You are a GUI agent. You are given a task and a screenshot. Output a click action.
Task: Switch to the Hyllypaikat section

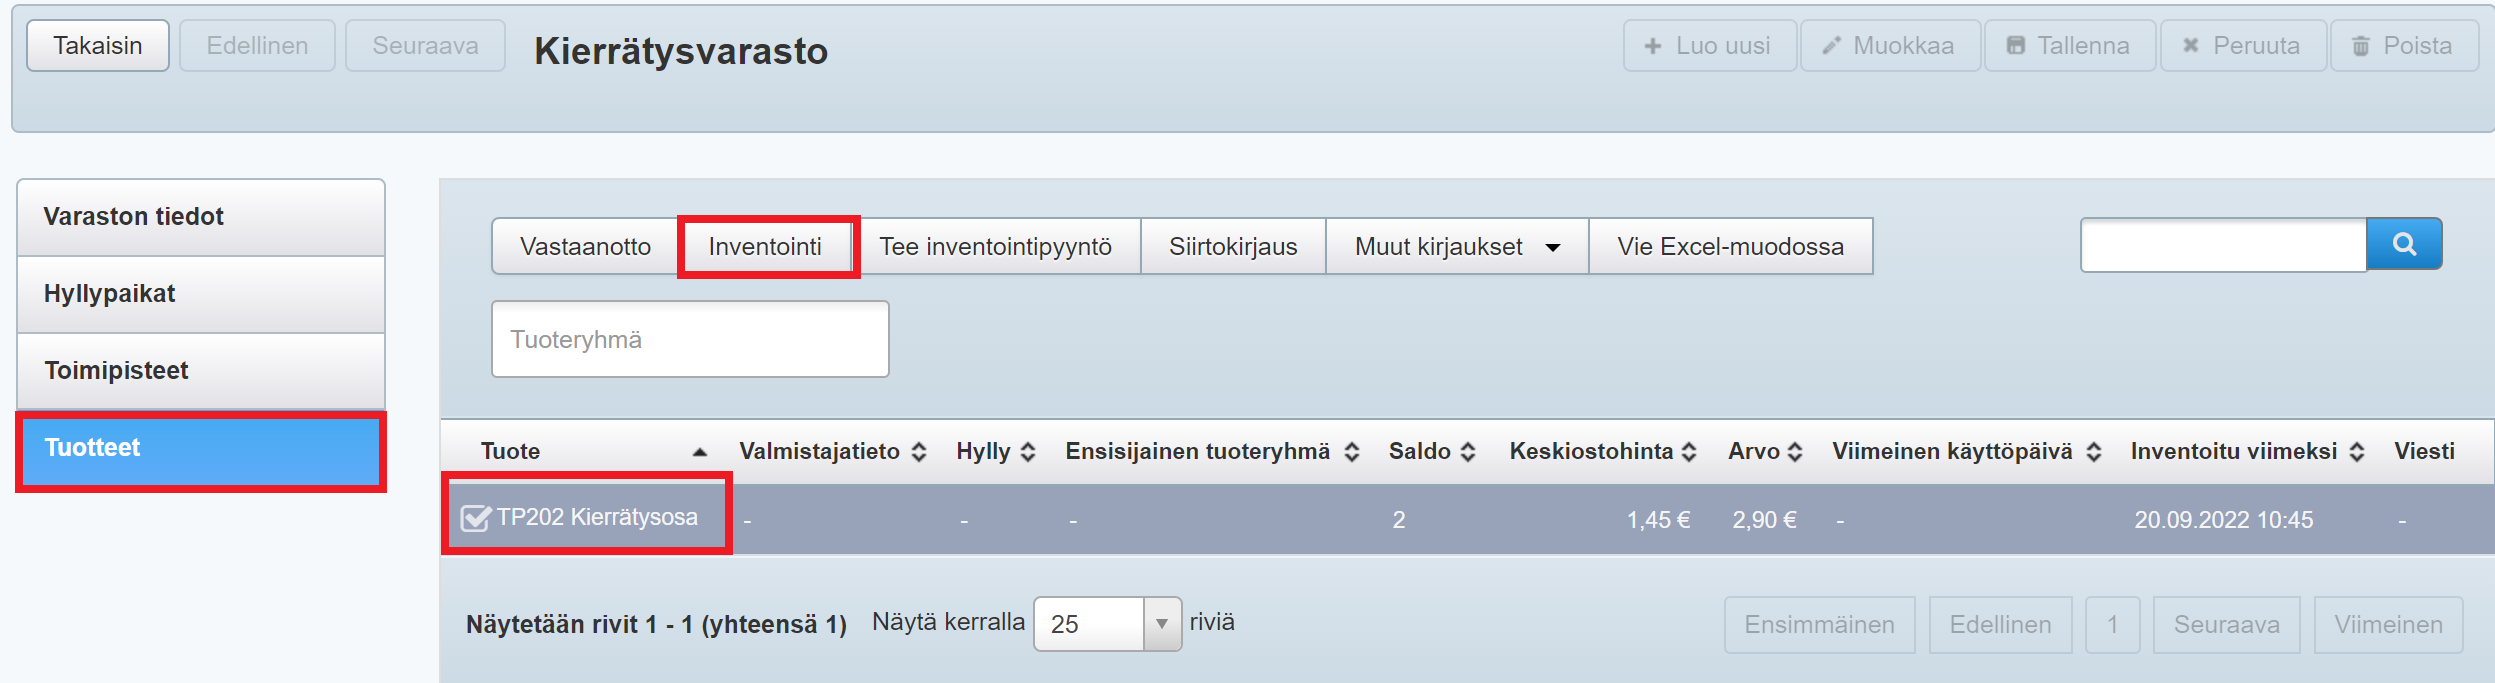point(201,294)
